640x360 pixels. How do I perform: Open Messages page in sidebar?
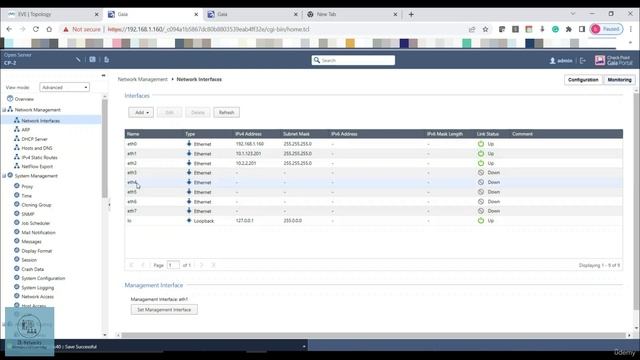coord(31,242)
